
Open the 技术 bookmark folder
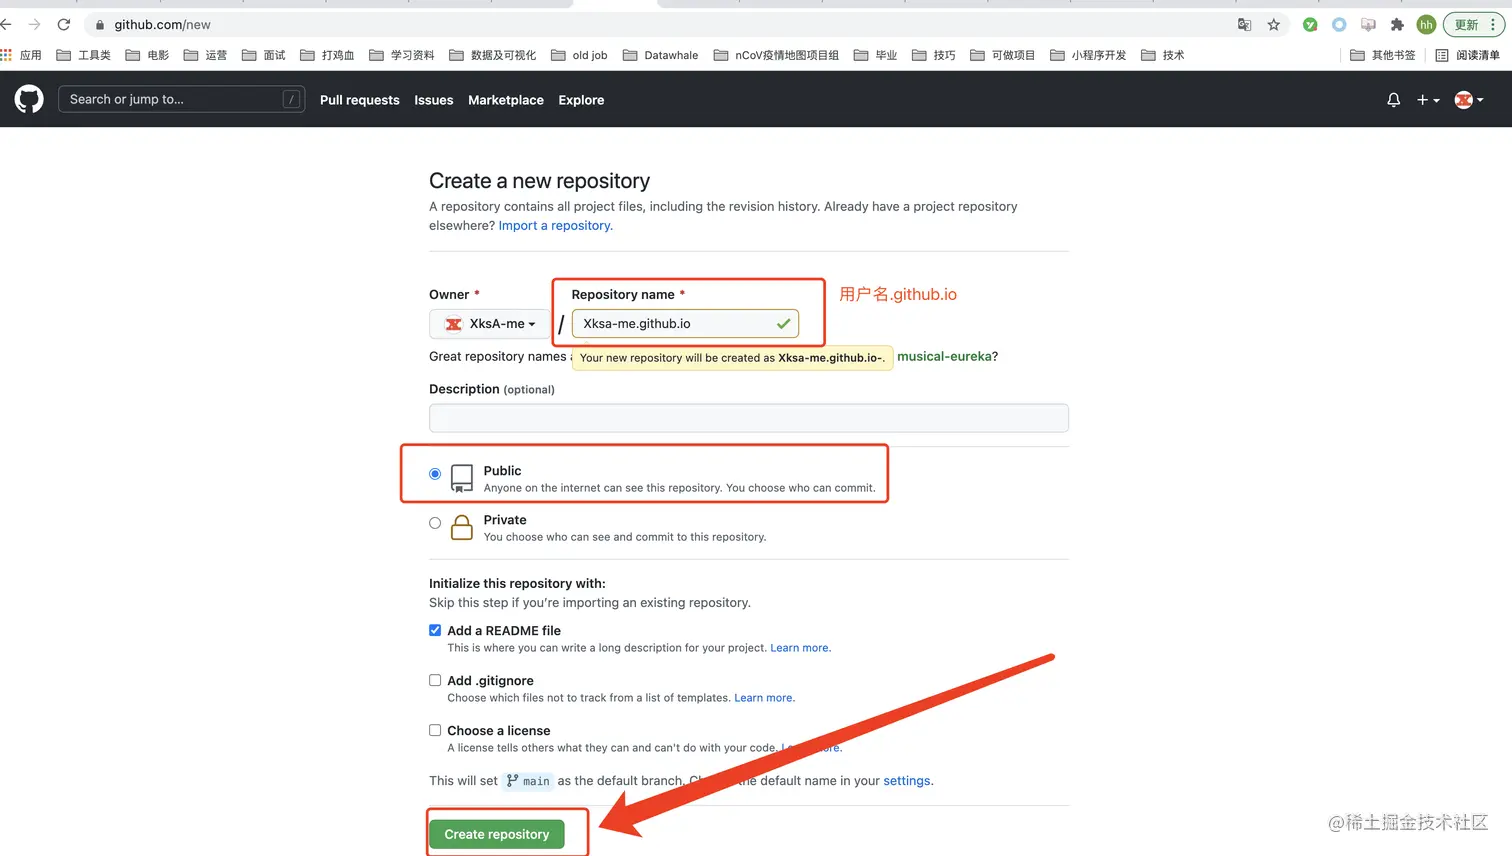click(1163, 55)
